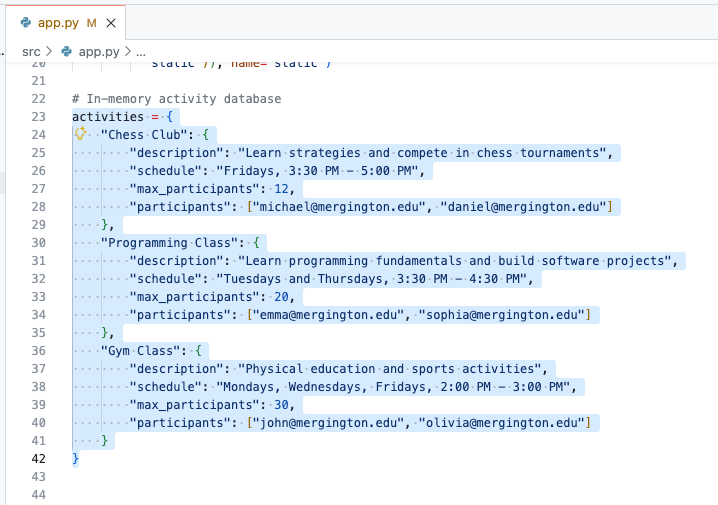Click the value 12 for max_participants

(x=282, y=189)
